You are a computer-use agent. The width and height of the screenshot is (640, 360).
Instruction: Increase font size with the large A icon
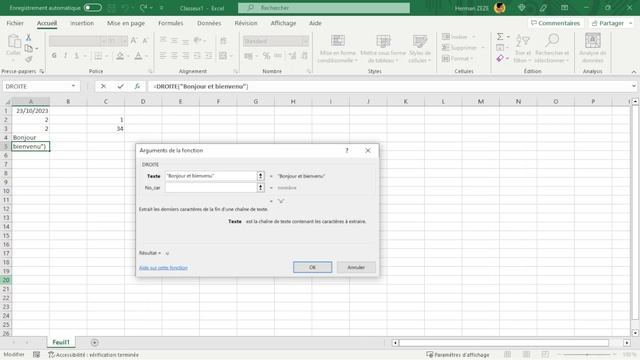[x=134, y=41]
